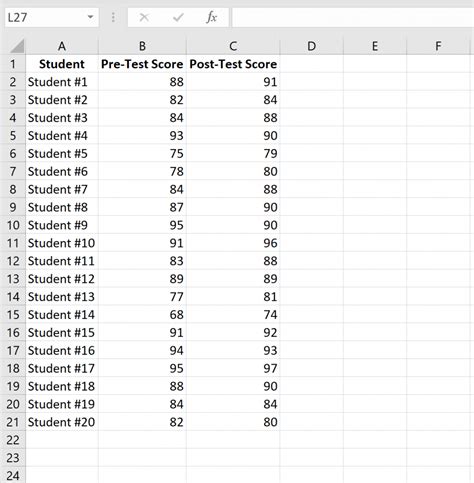Screen dimensions: 474x483
Task: Select the 'Student #6' cell
Action: (62, 171)
